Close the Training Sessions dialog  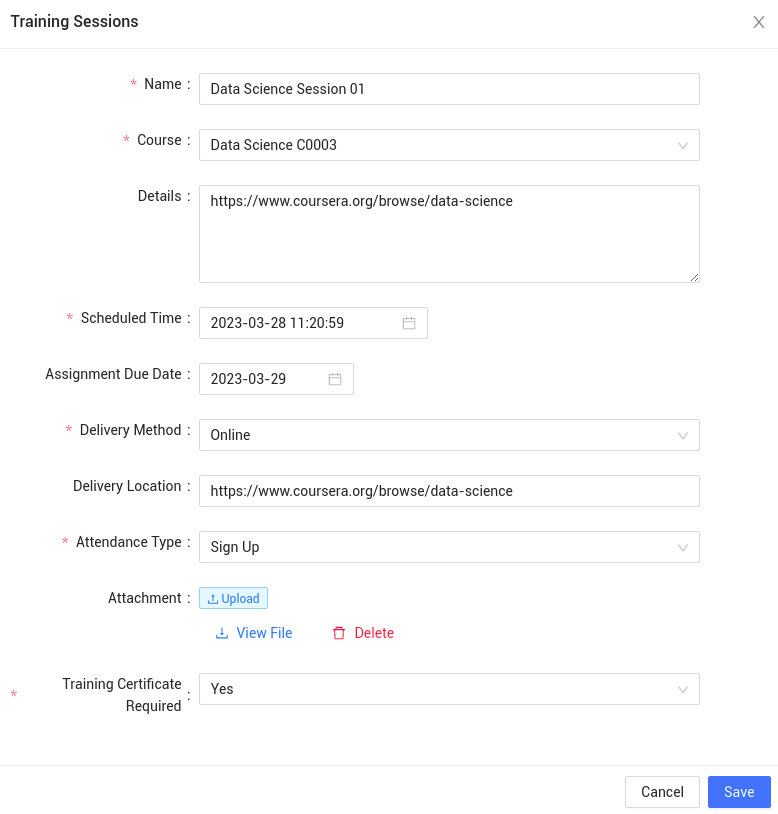(759, 22)
